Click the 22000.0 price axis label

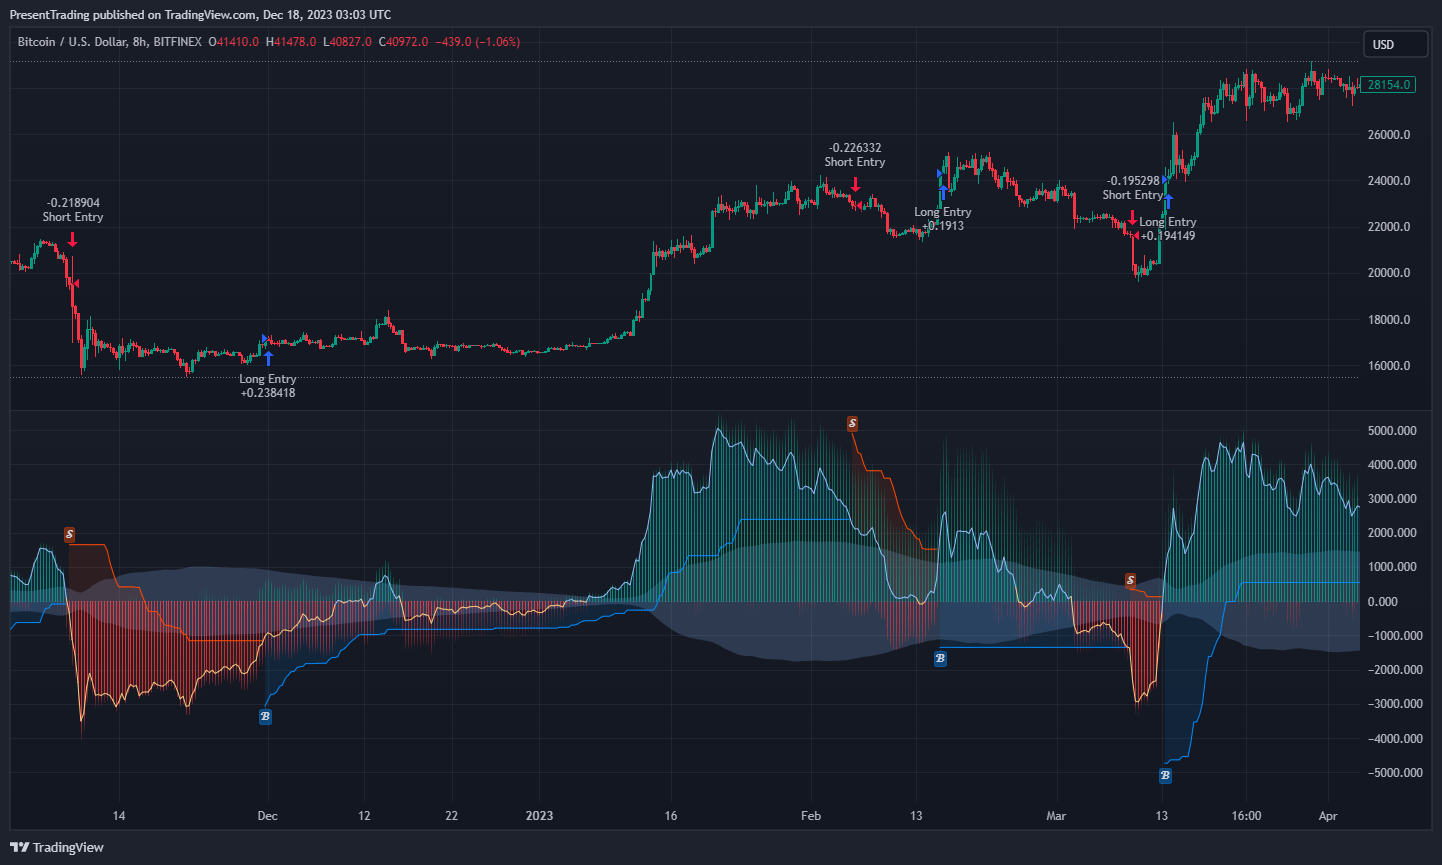click(1389, 227)
